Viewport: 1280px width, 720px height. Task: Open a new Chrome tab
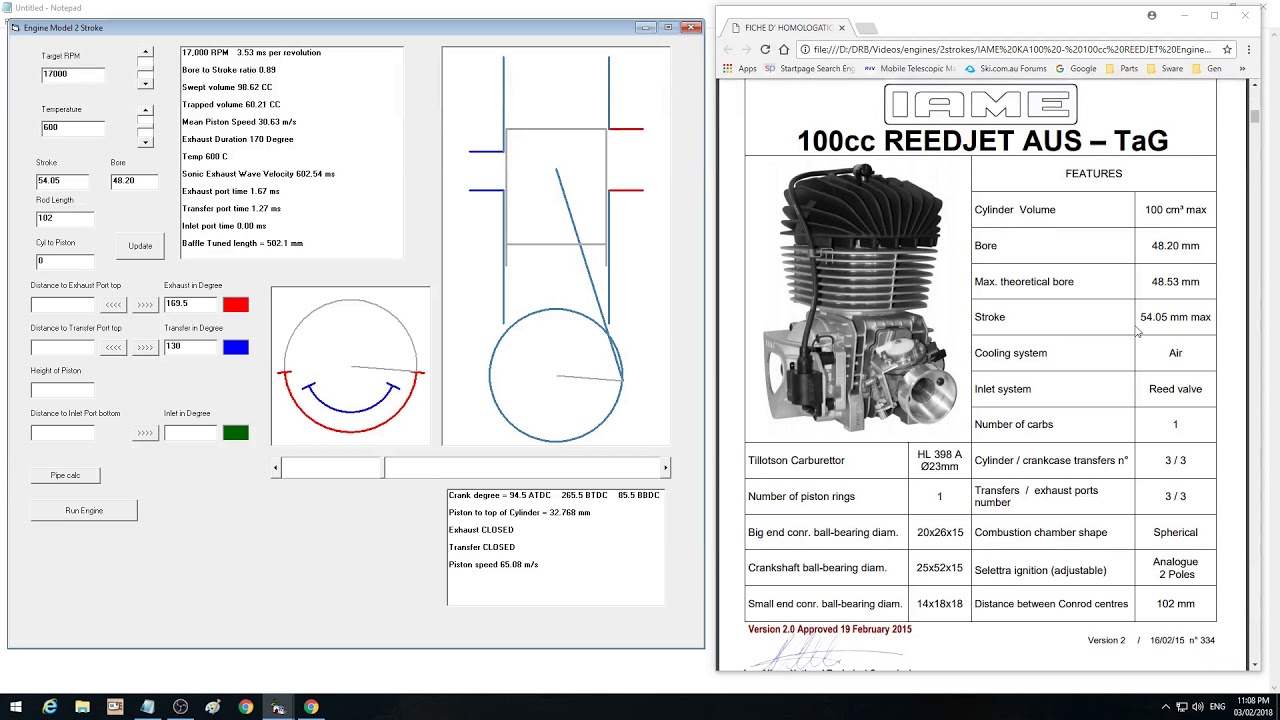click(x=866, y=28)
